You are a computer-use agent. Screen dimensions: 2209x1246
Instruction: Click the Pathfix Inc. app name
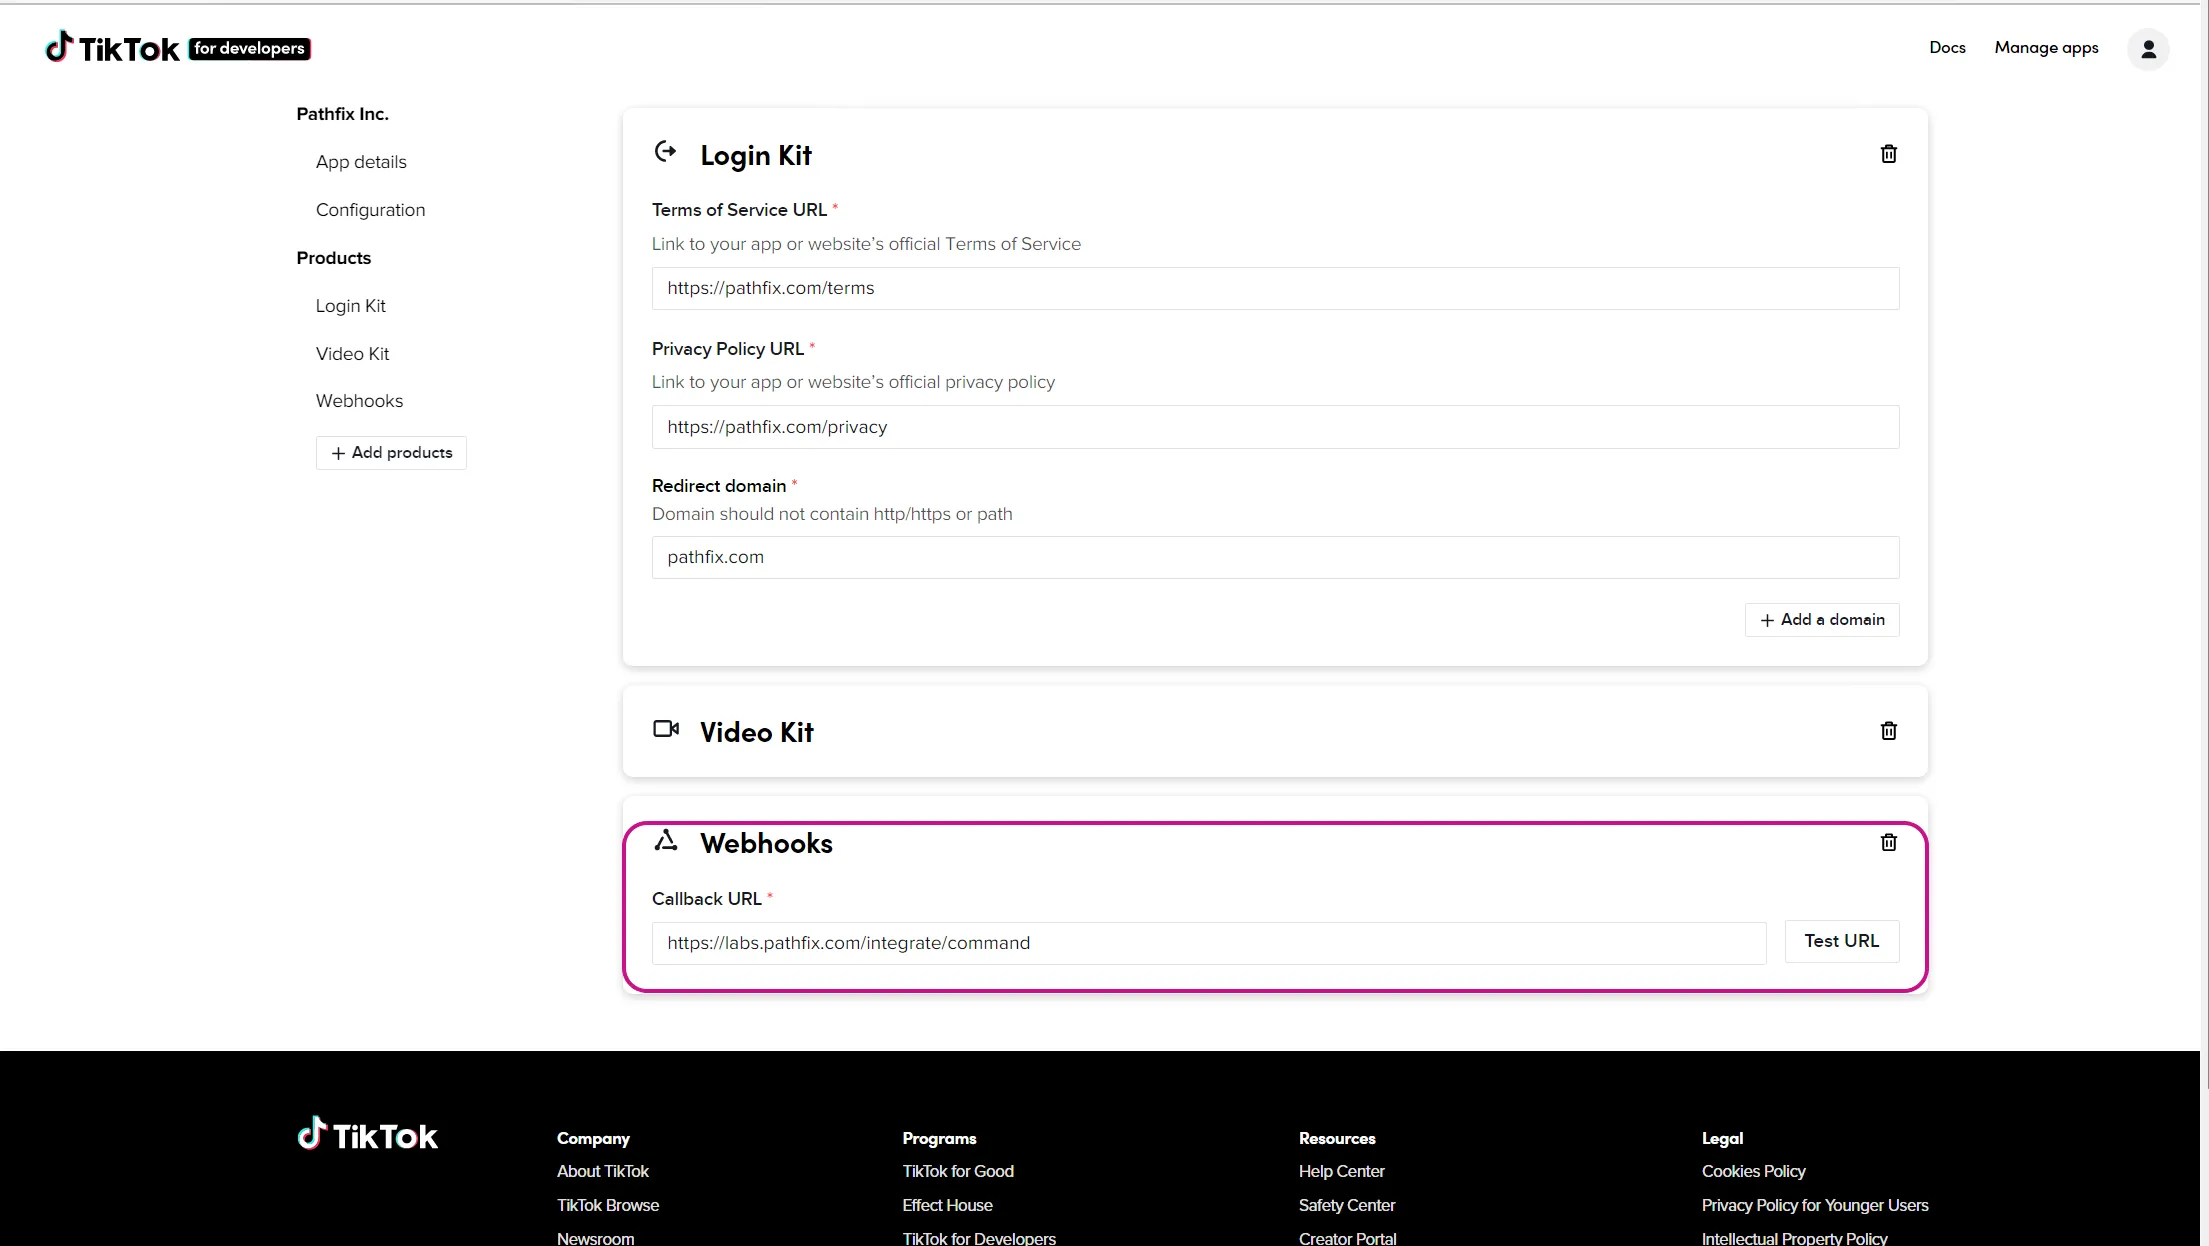[342, 114]
